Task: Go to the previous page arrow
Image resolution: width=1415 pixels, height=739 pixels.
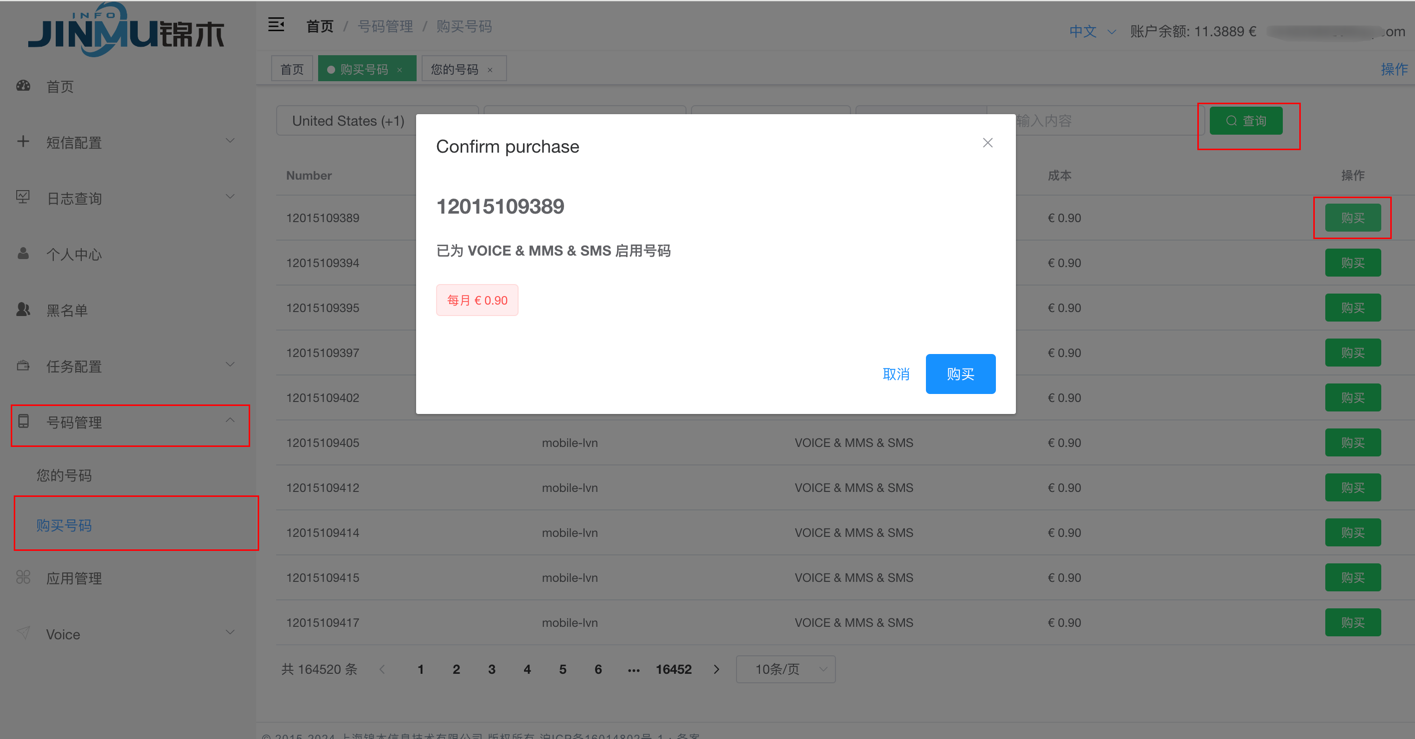Action: (x=382, y=669)
